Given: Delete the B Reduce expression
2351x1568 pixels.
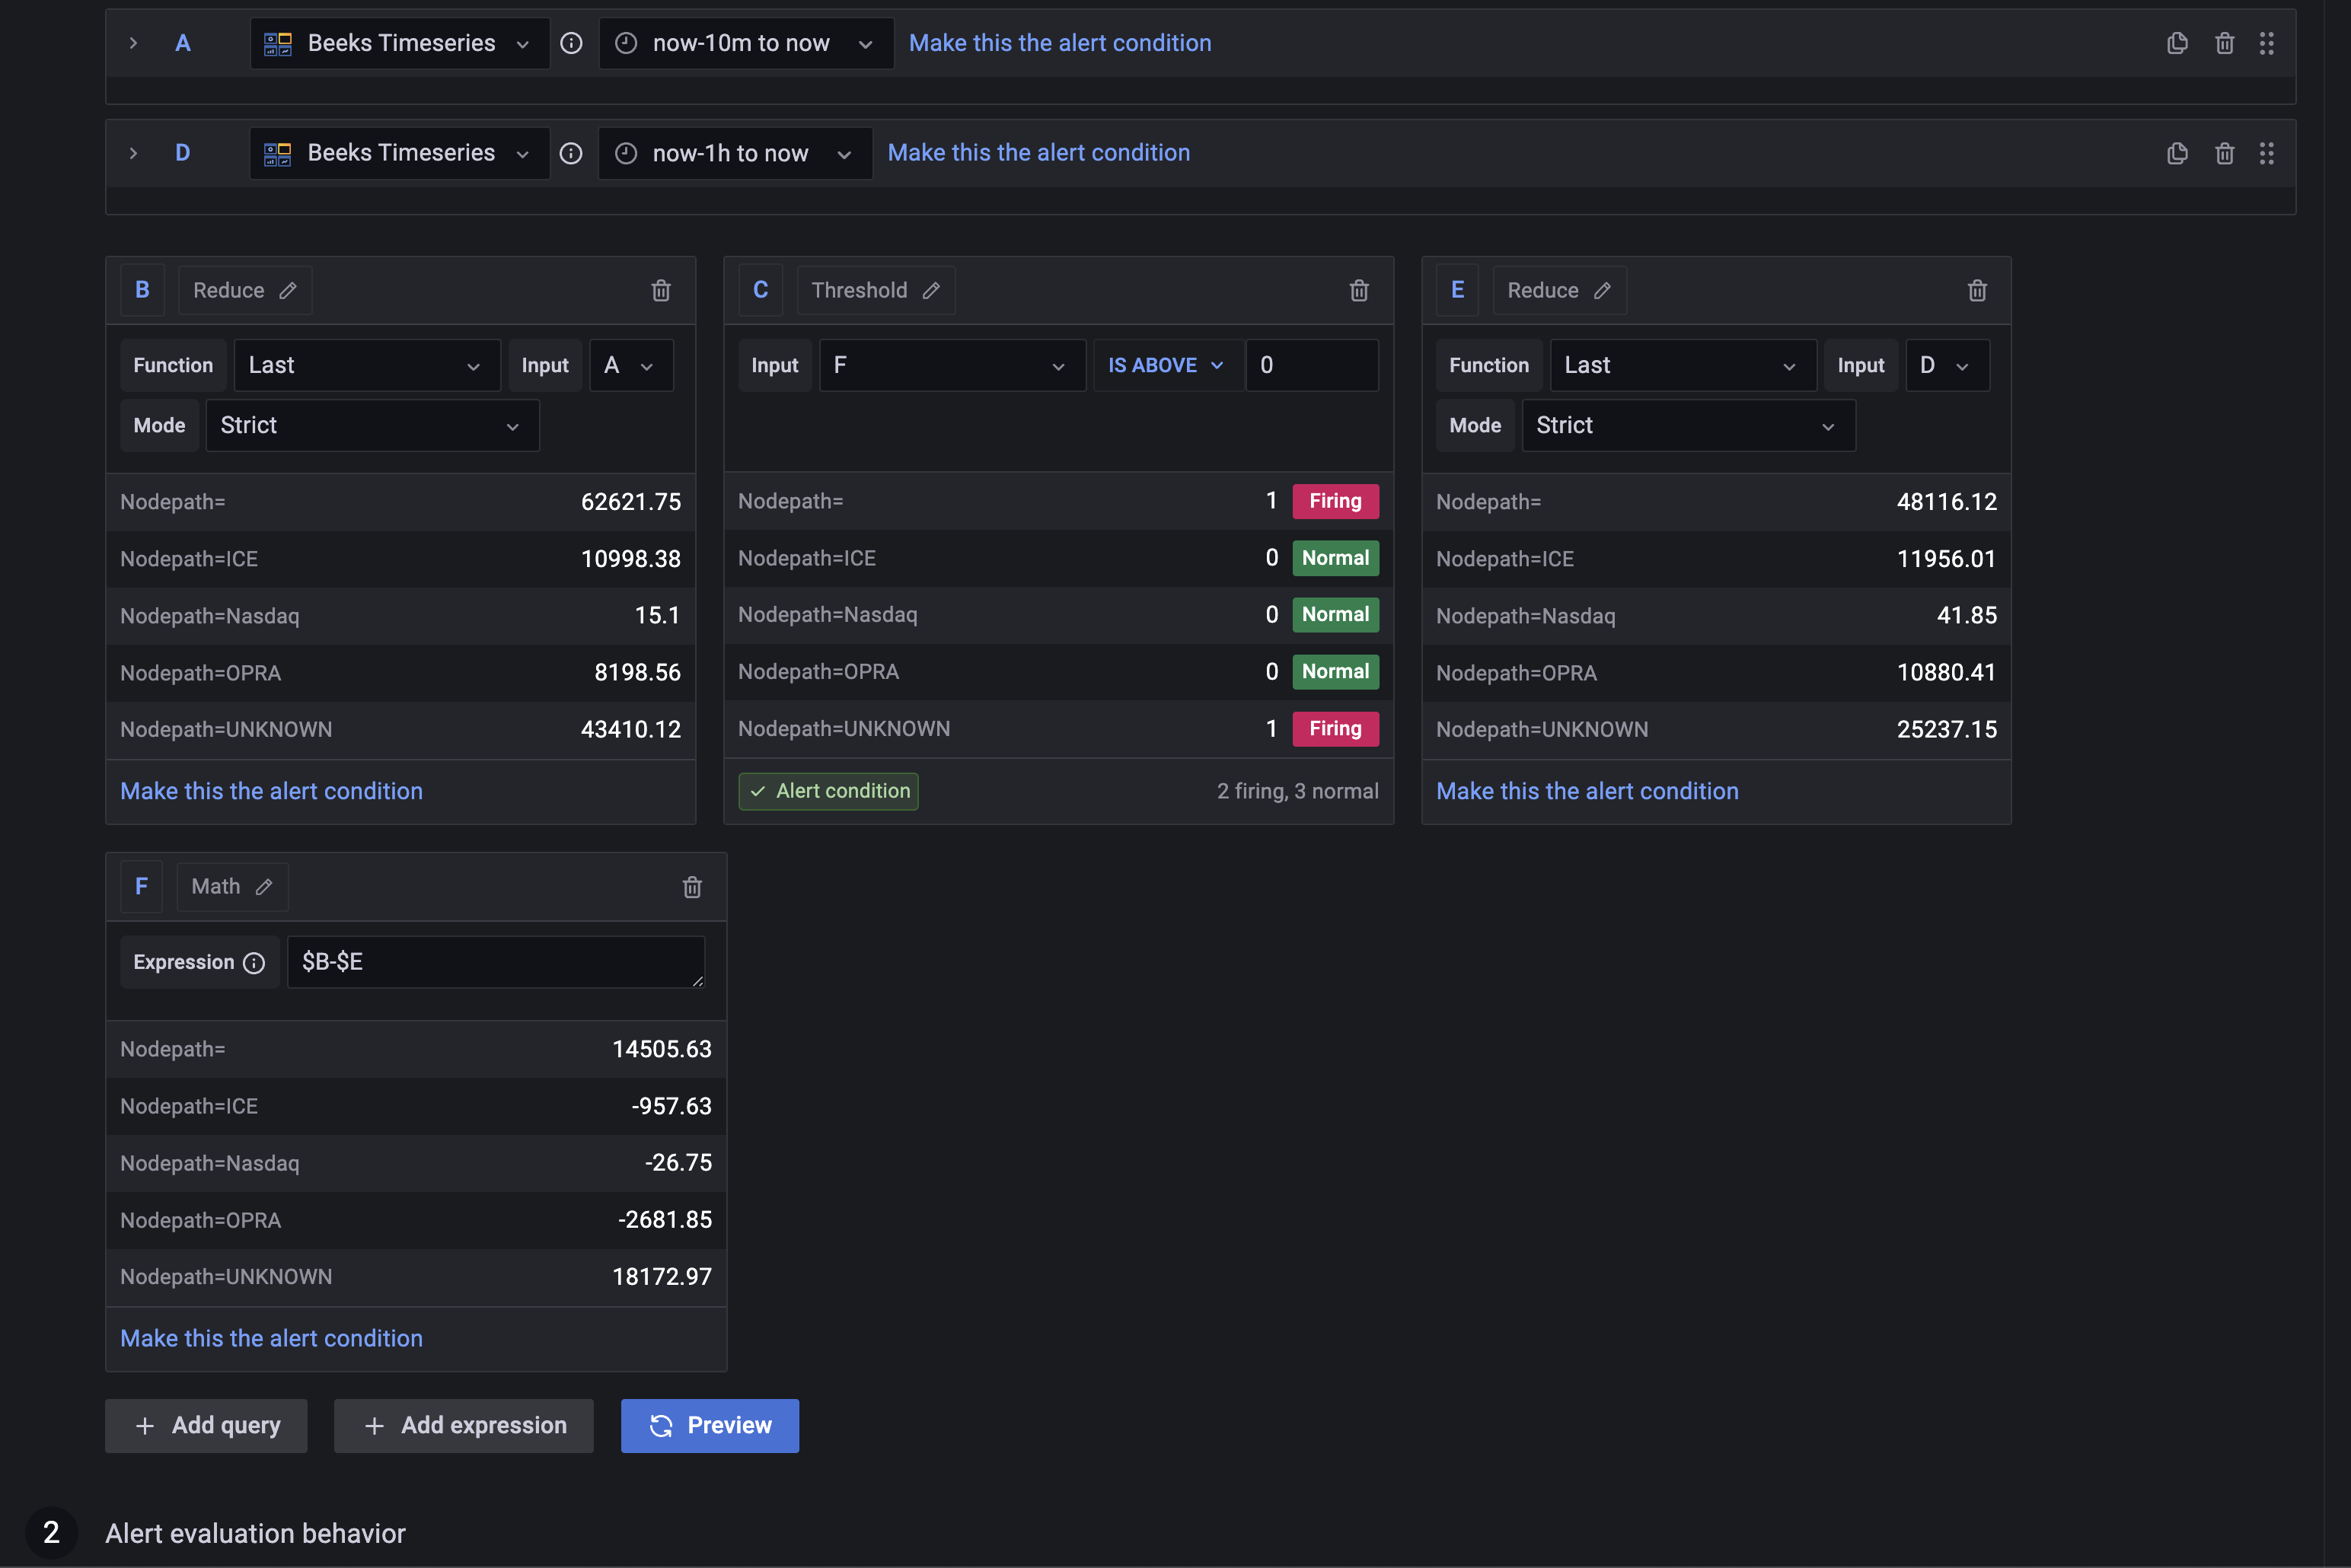Looking at the screenshot, I should pyautogui.click(x=661, y=291).
